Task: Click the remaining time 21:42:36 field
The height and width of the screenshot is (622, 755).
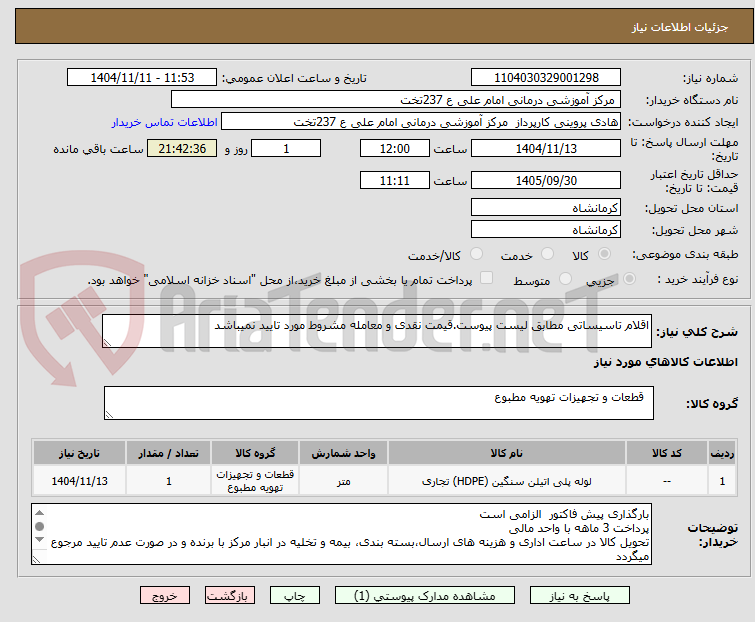Action: pyautogui.click(x=182, y=148)
